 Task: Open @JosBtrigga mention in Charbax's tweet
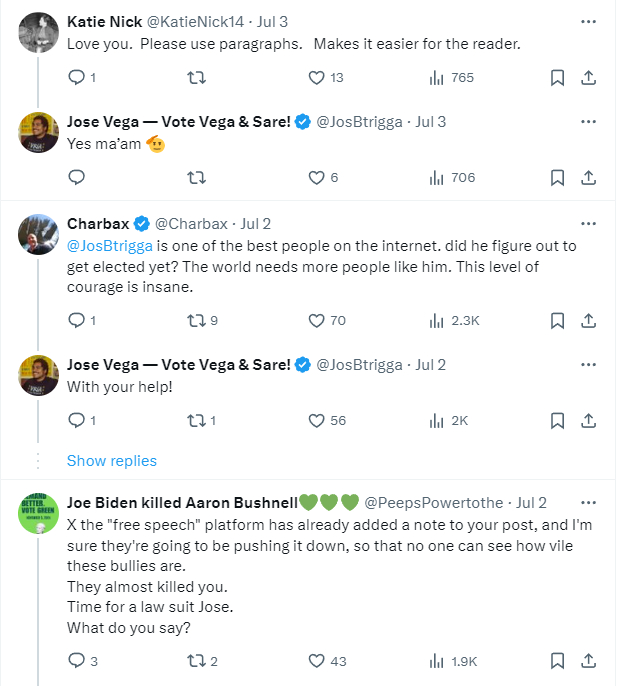click(x=109, y=245)
